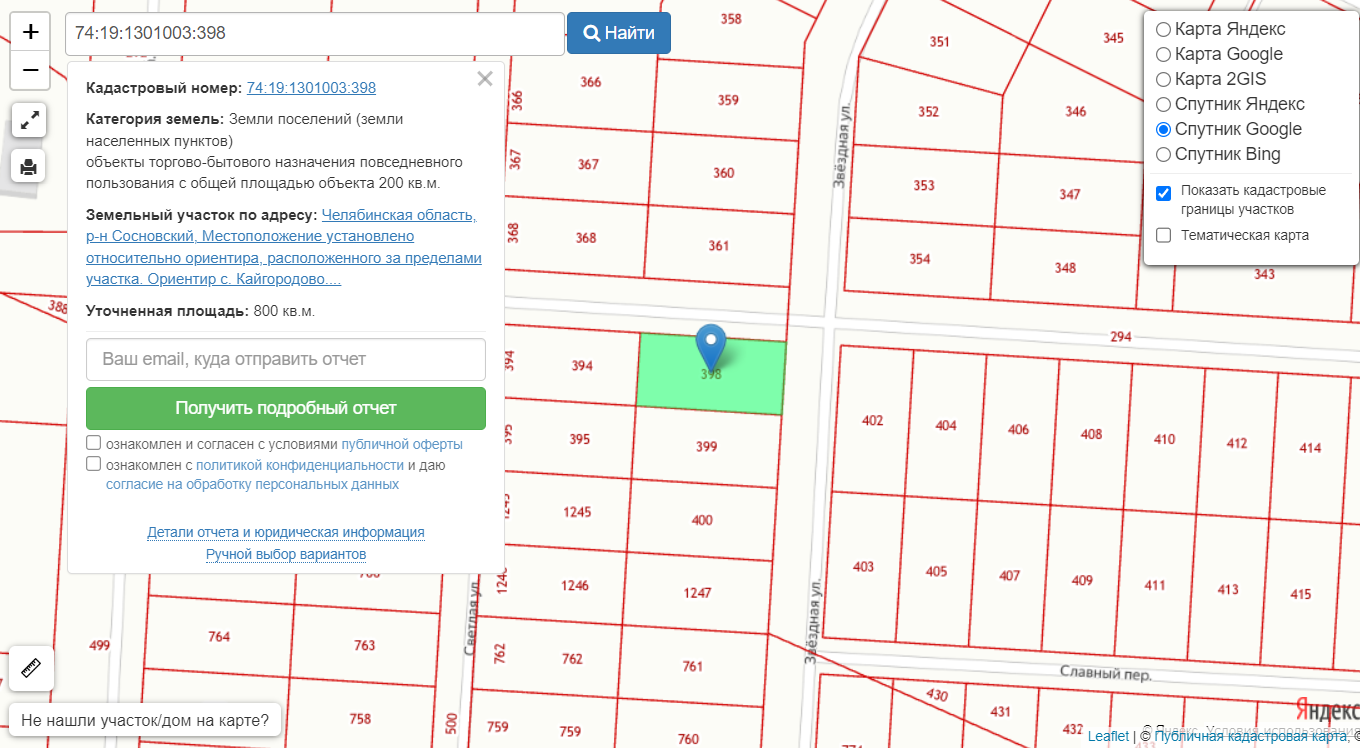Click the blue map marker on parcel 398
Viewport: 1360px width, 748px height.
pyautogui.click(x=711, y=348)
